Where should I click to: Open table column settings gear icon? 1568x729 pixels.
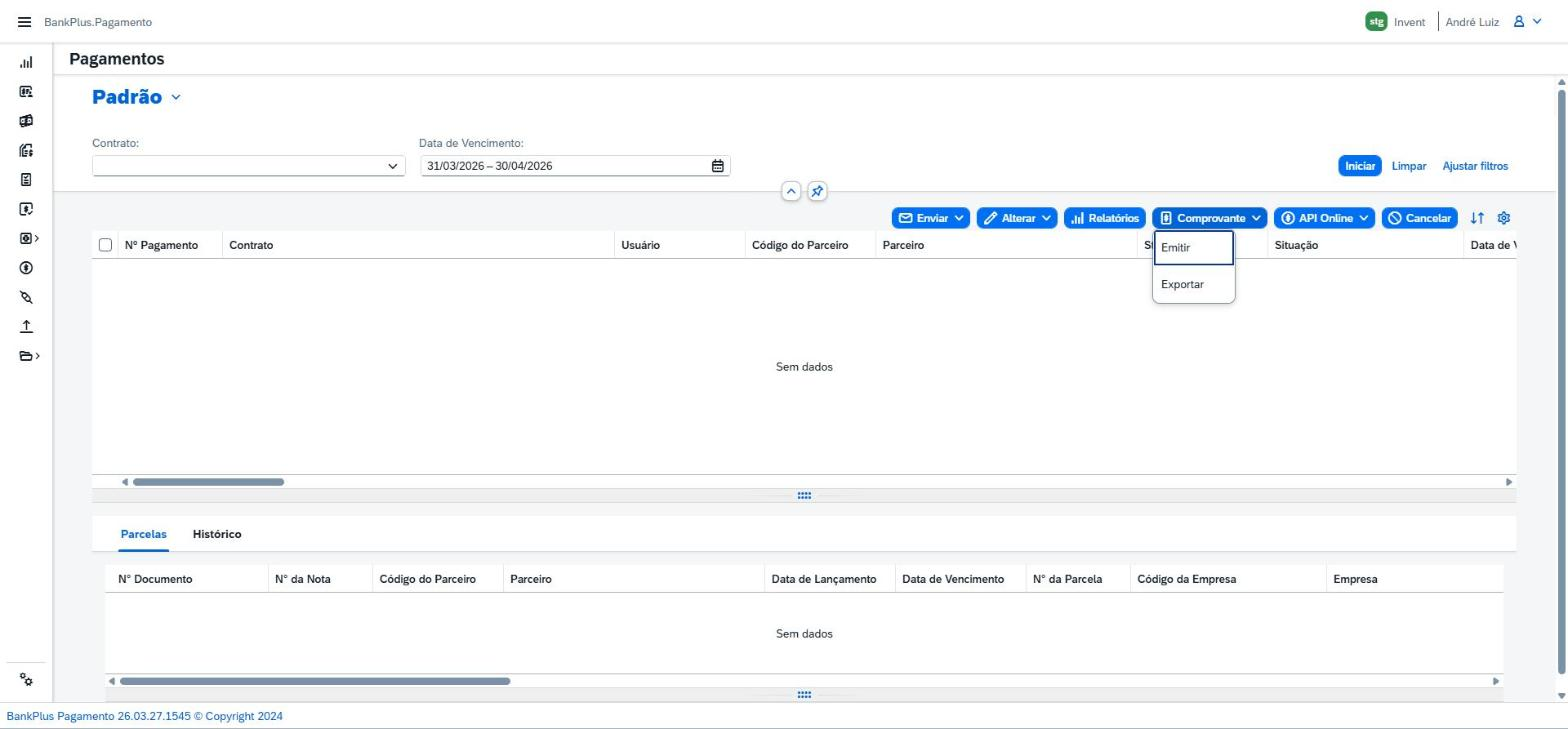(x=1503, y=218)
